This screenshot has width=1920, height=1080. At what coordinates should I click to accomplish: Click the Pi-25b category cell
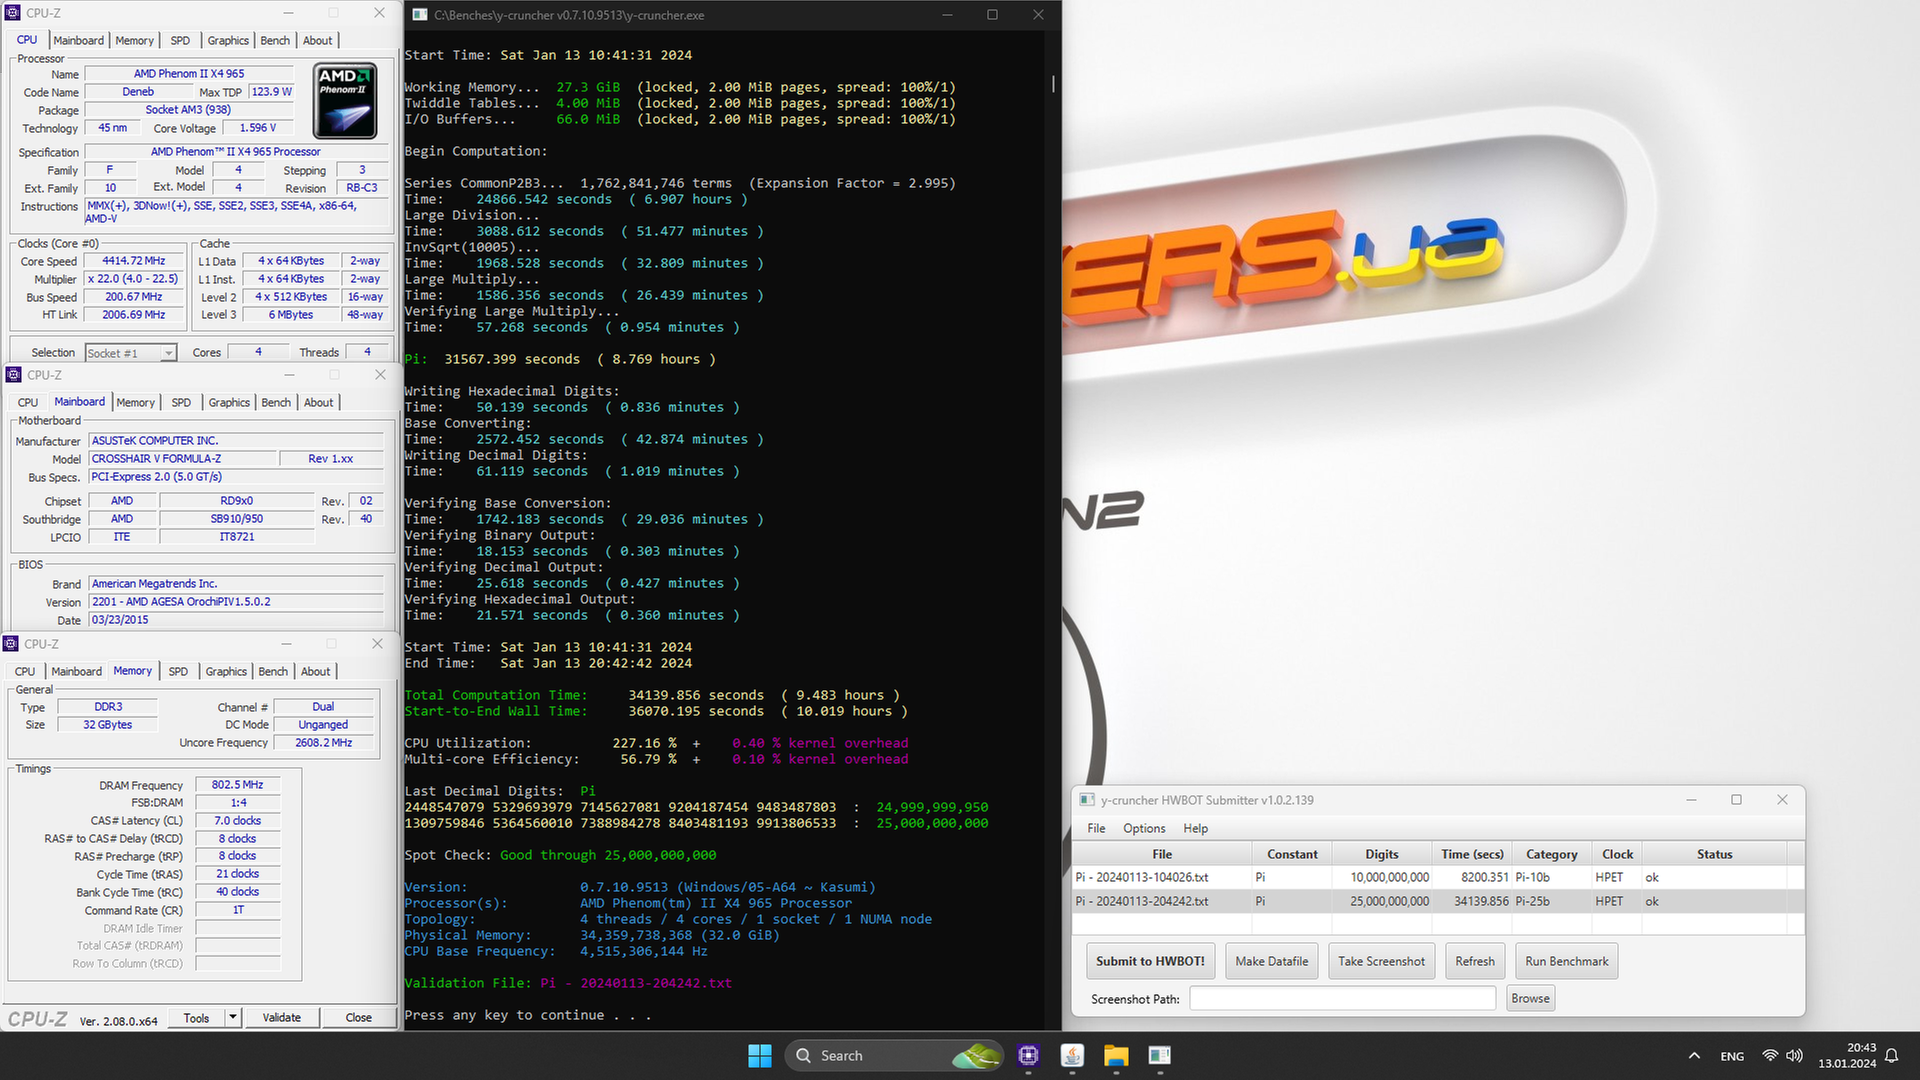point(1551,901)
